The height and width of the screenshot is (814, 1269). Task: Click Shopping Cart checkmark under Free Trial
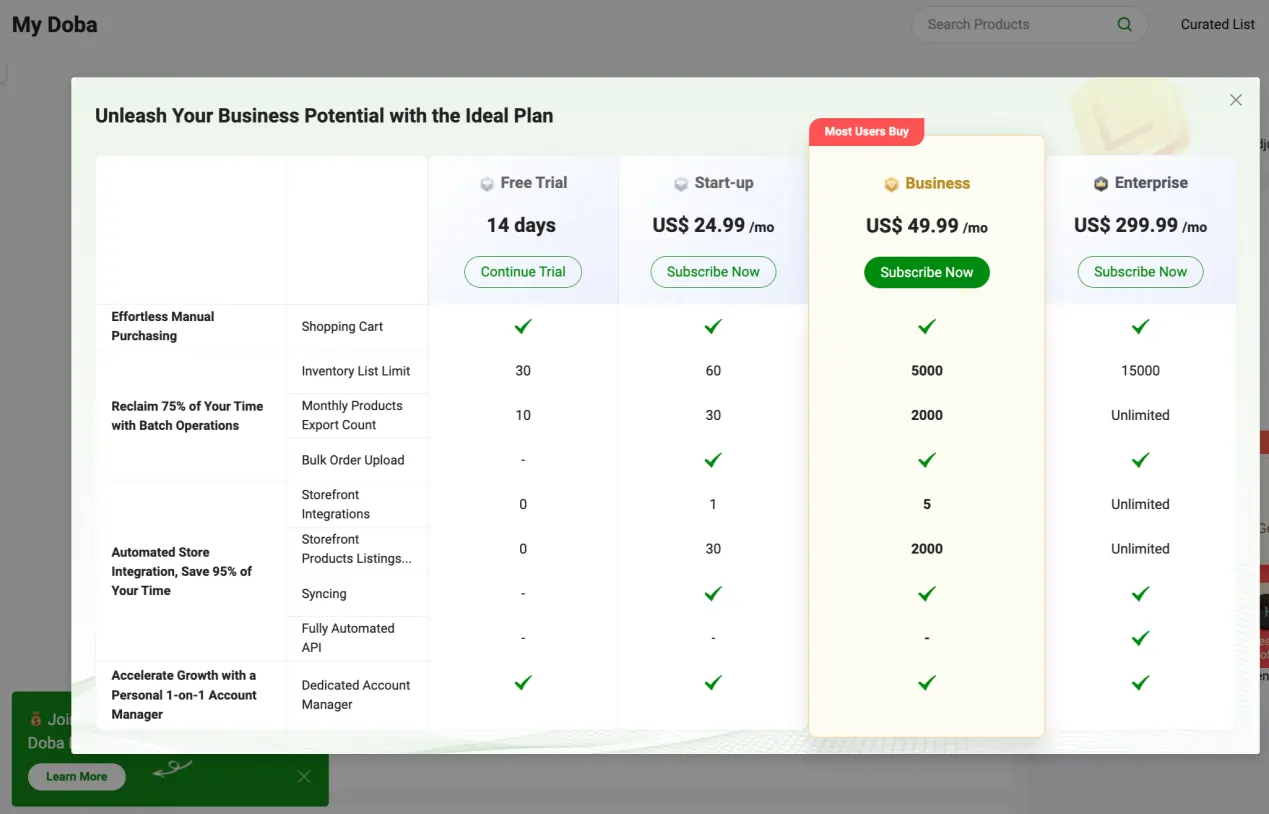(523, 326)
